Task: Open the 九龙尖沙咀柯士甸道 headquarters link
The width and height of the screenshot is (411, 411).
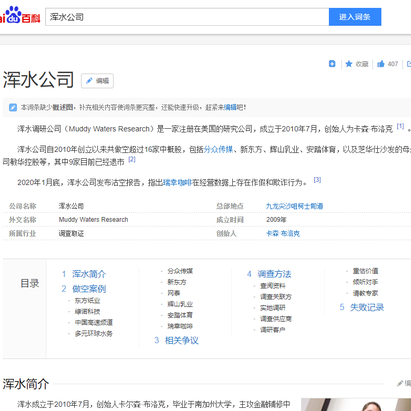Action: pos(294,206)
